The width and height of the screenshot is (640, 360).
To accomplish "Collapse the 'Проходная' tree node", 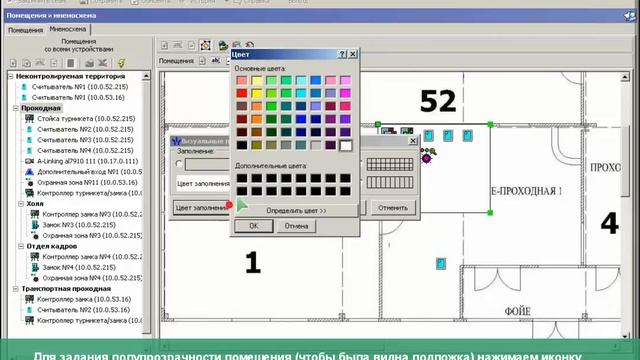I will 16,108.
